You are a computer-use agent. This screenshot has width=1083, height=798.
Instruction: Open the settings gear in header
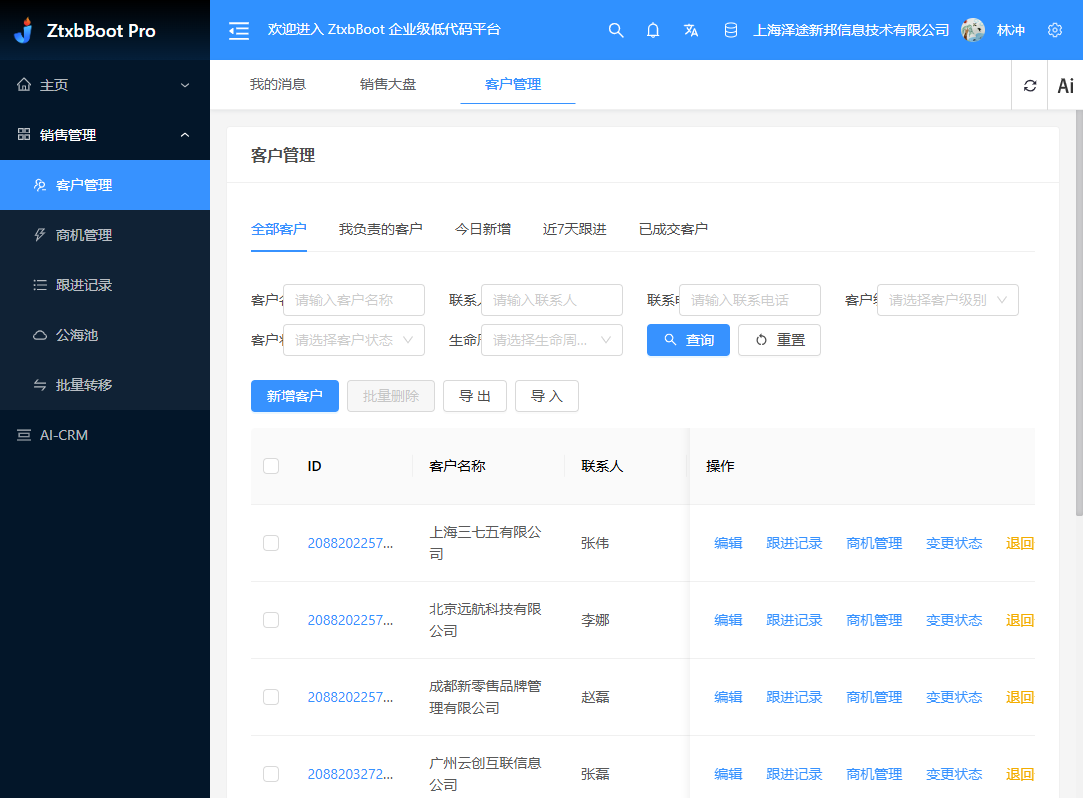coord(1055,30)
